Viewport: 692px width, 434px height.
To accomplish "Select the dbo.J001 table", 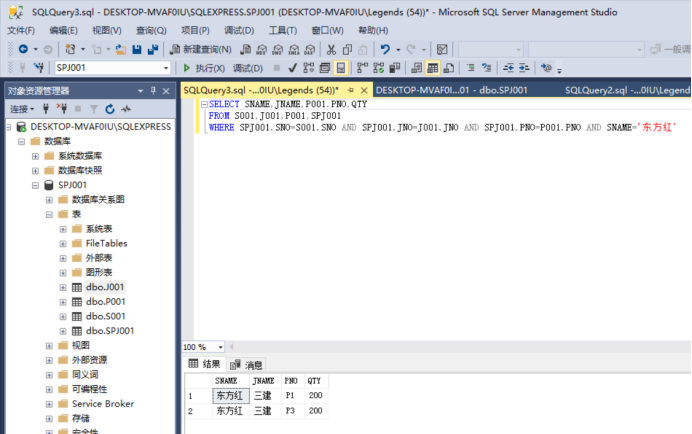I will point(105,287).
